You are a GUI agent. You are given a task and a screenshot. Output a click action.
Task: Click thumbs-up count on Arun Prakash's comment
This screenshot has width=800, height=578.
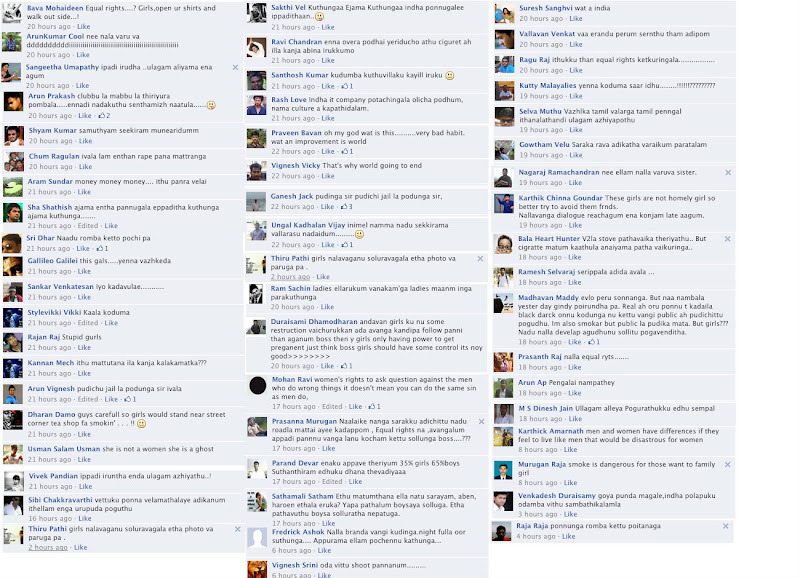coord(108,116)
